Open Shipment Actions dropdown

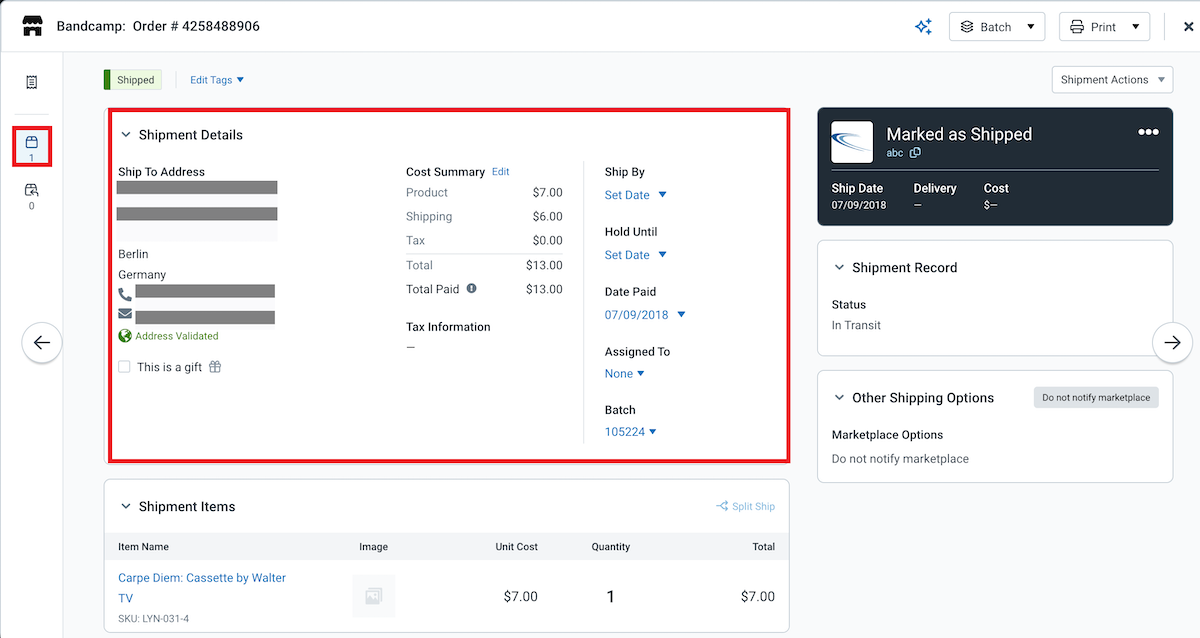tap(1112, 80)
